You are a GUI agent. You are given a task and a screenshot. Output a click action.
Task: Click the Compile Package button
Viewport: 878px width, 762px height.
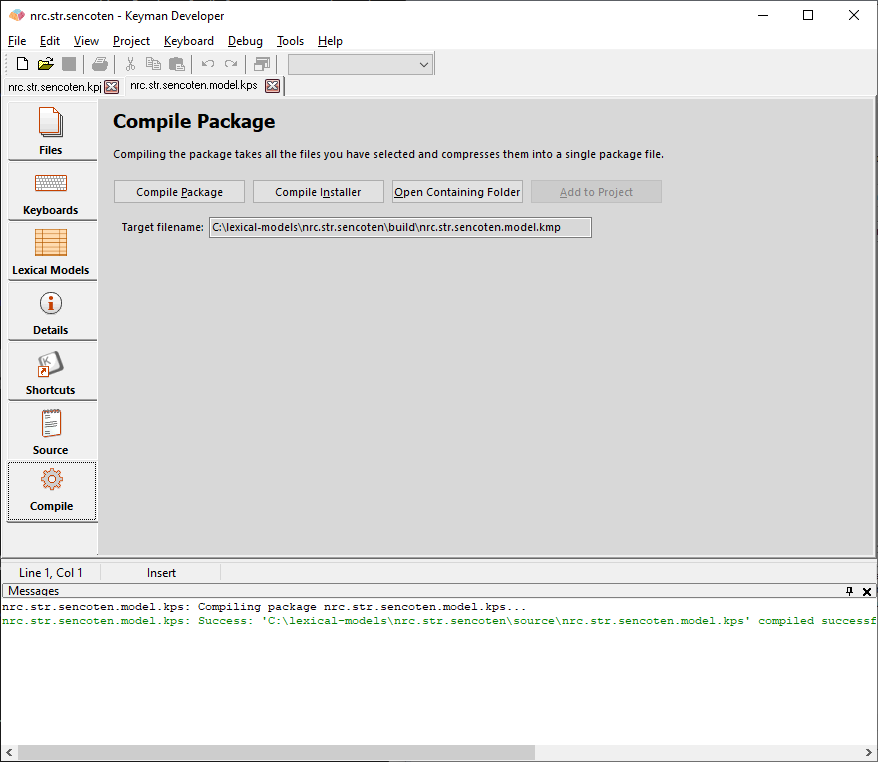click(179, 192)
